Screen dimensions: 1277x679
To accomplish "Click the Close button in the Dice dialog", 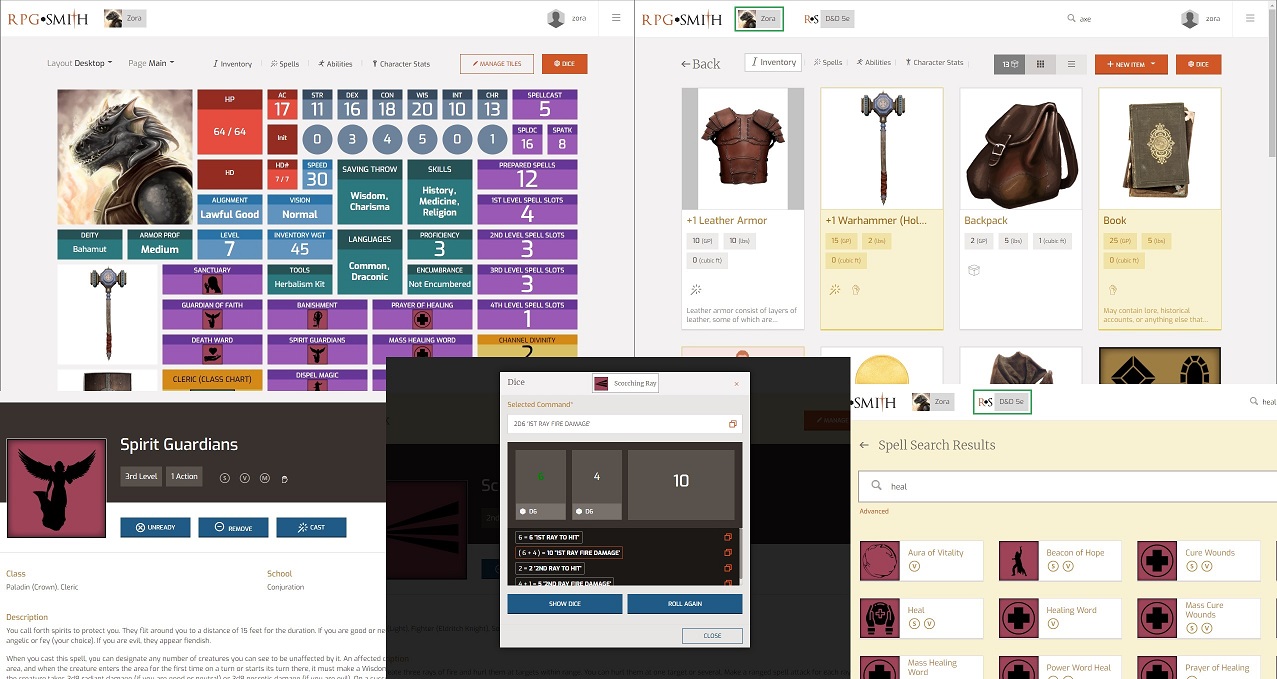I will click(x=712, y=636).
